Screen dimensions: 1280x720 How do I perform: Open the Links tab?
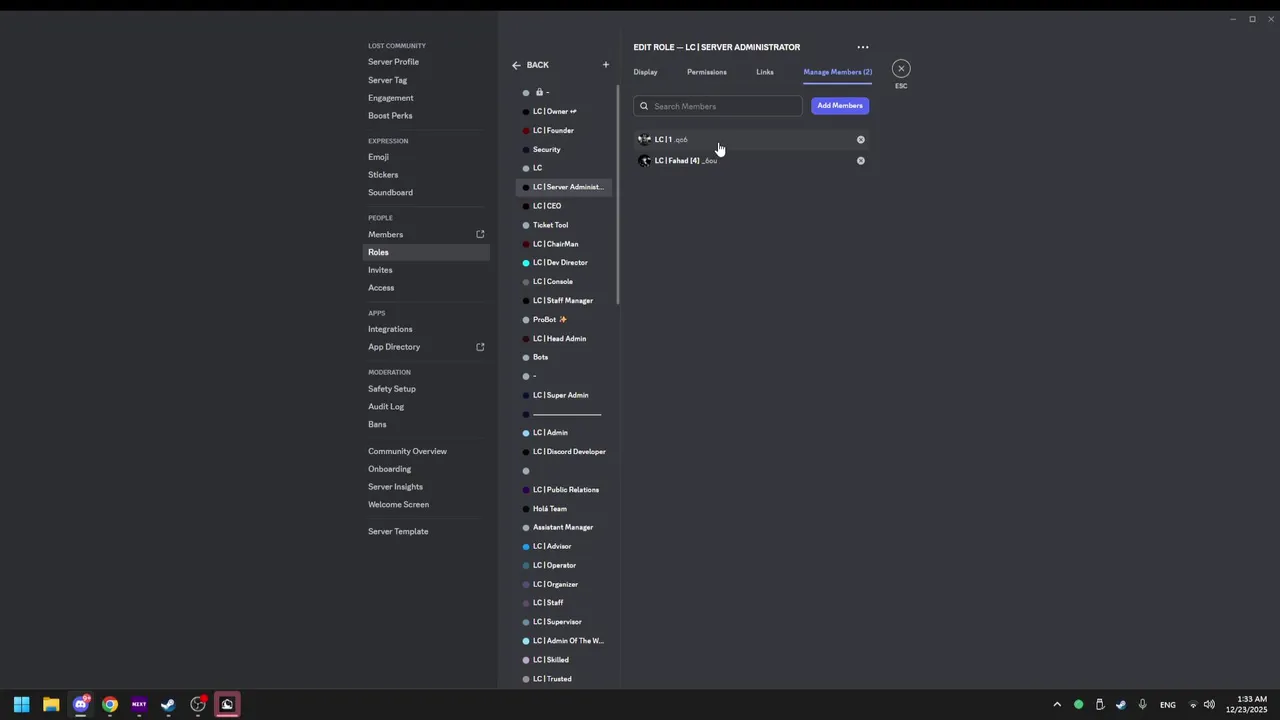764,72
